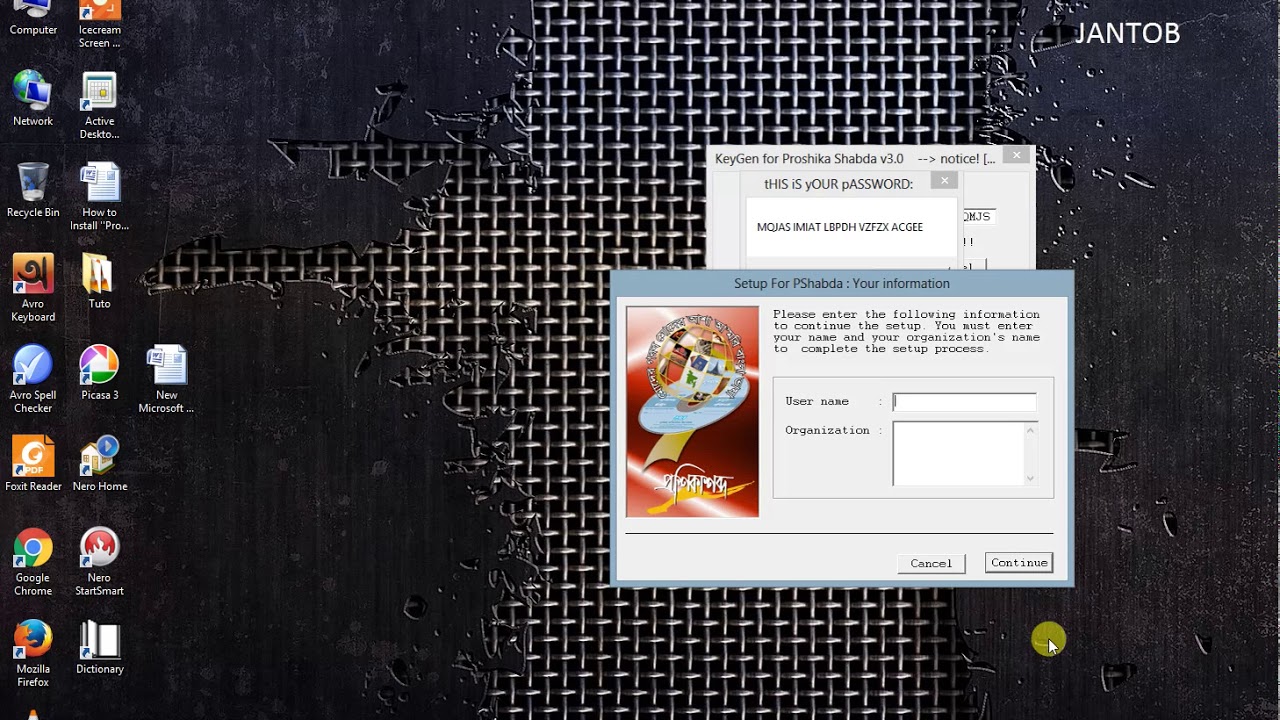Open the Computer desktop icon

pyautogui.click(x=33, y=17)
